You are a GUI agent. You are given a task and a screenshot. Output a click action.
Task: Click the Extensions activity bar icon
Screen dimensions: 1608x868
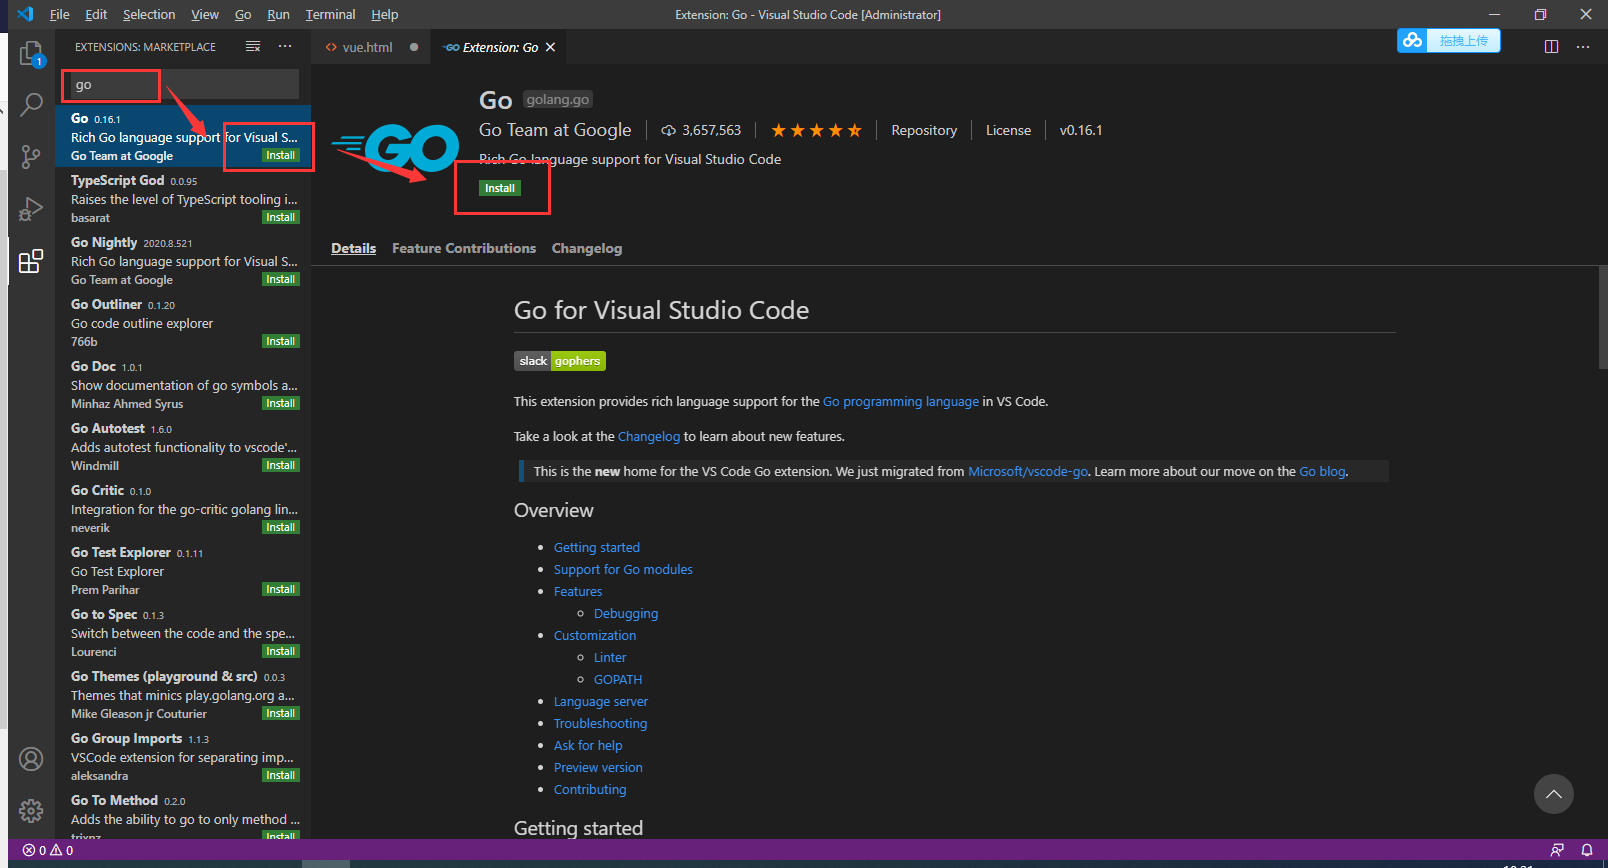(x=31, y=261)
